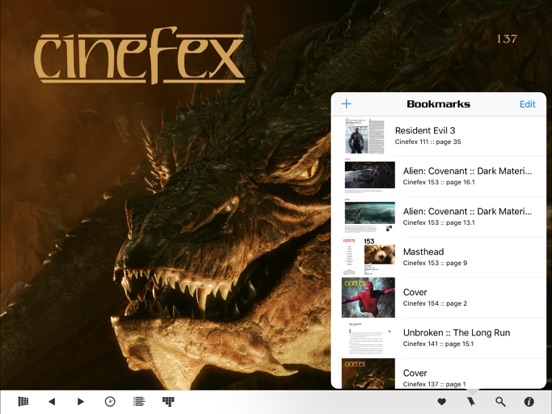Open the library grid view icon
Image resolution: width=552 pixels, height=414 pixels.
[x=23, y=401]
